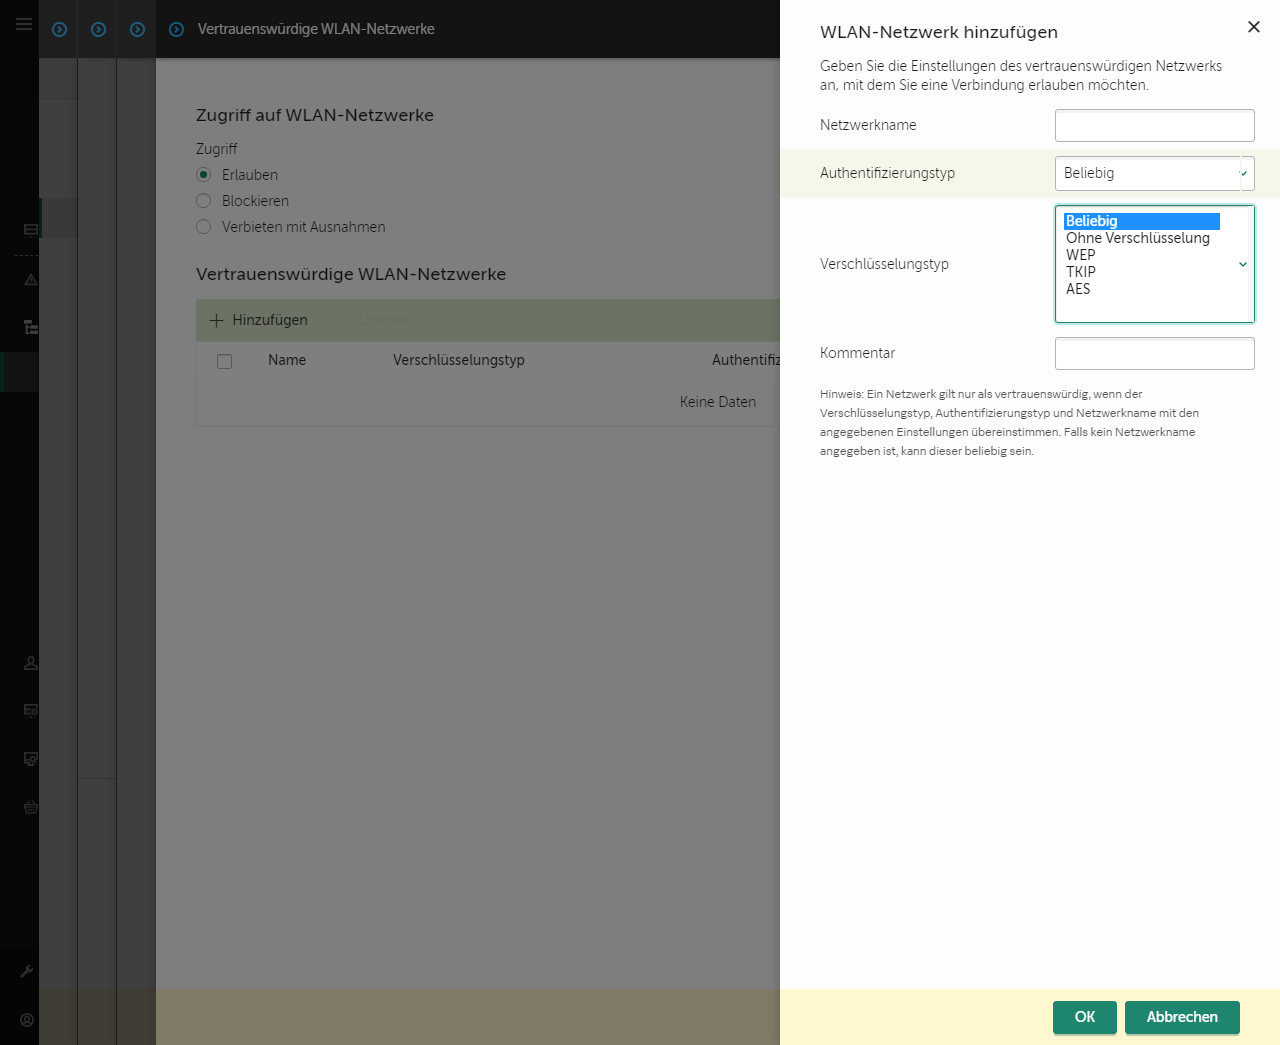Click the Verschlüsselungstyp dropdown arrow
This screenshot has width=1280, height=1045.
tap(1243, 265)
